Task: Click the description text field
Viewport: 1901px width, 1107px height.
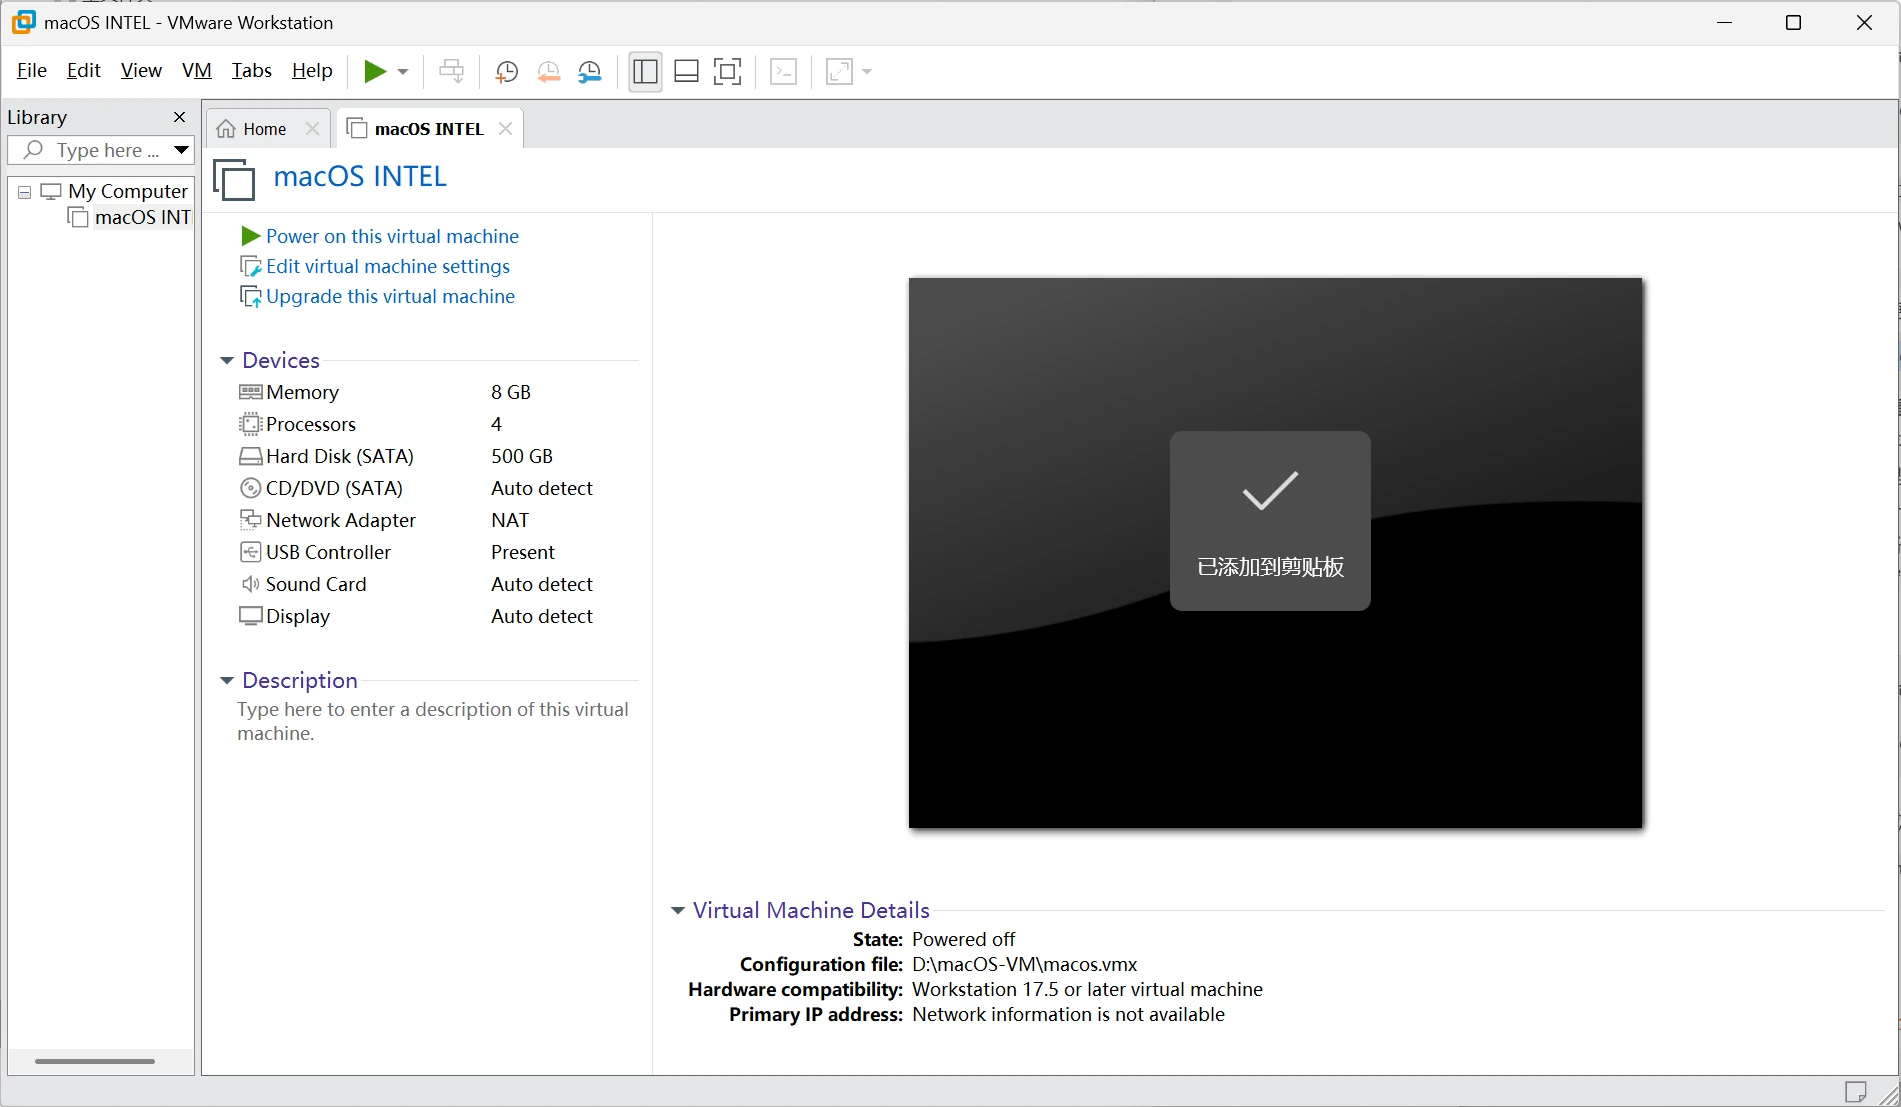Action: [433, 721]
